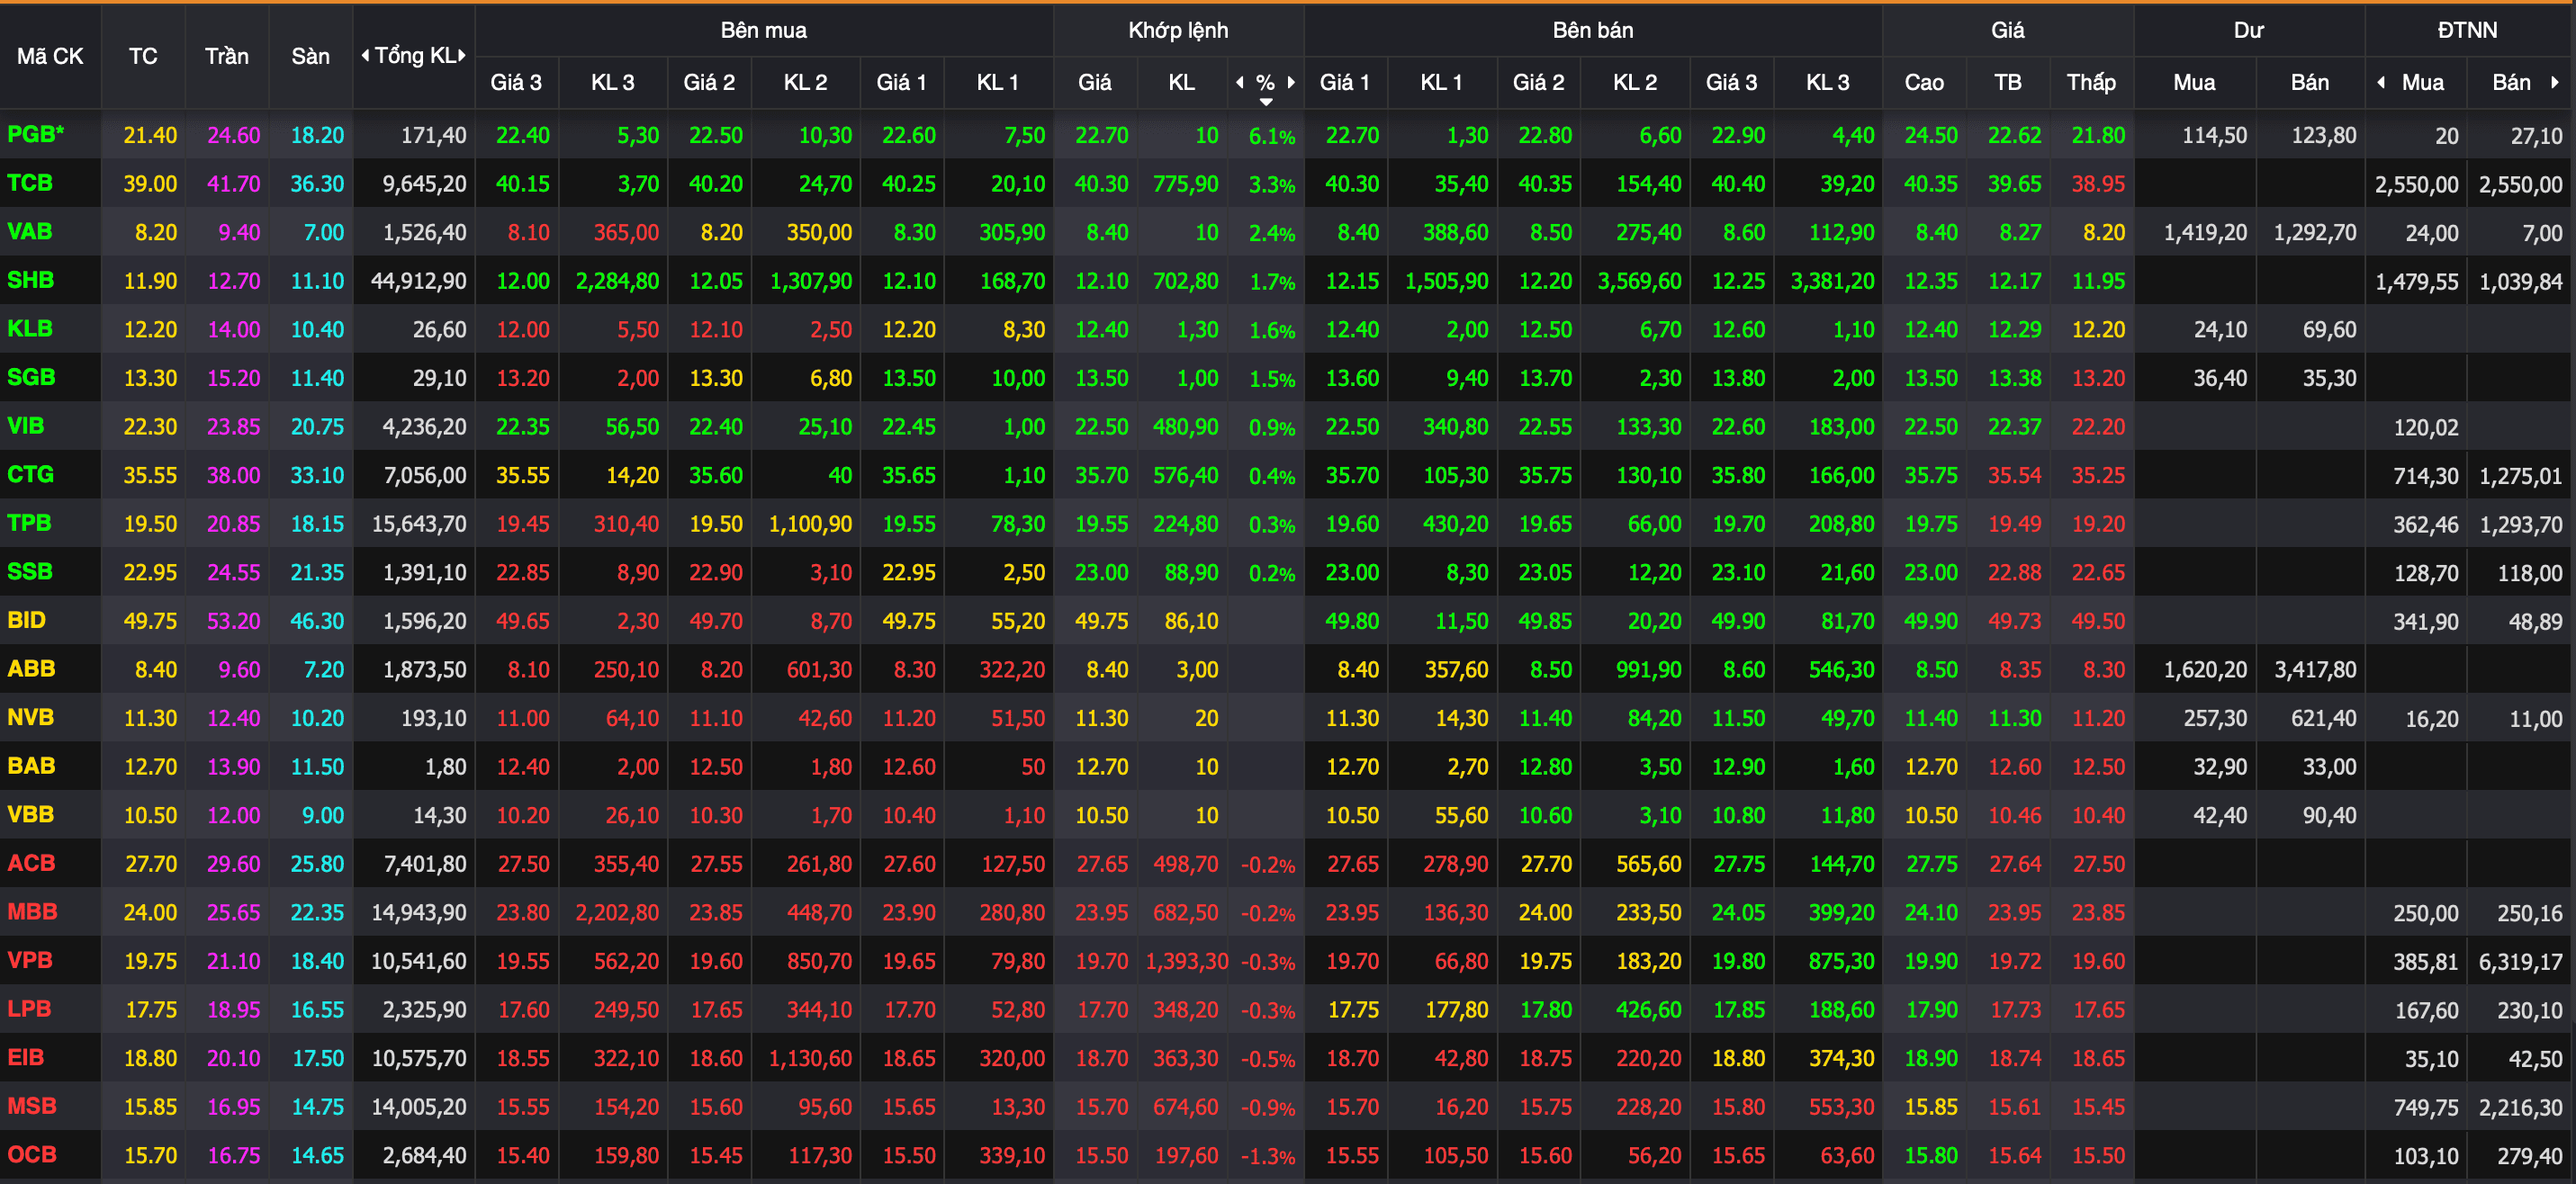Click the right arrow beside Tổng KL

(x=462, y=56)
